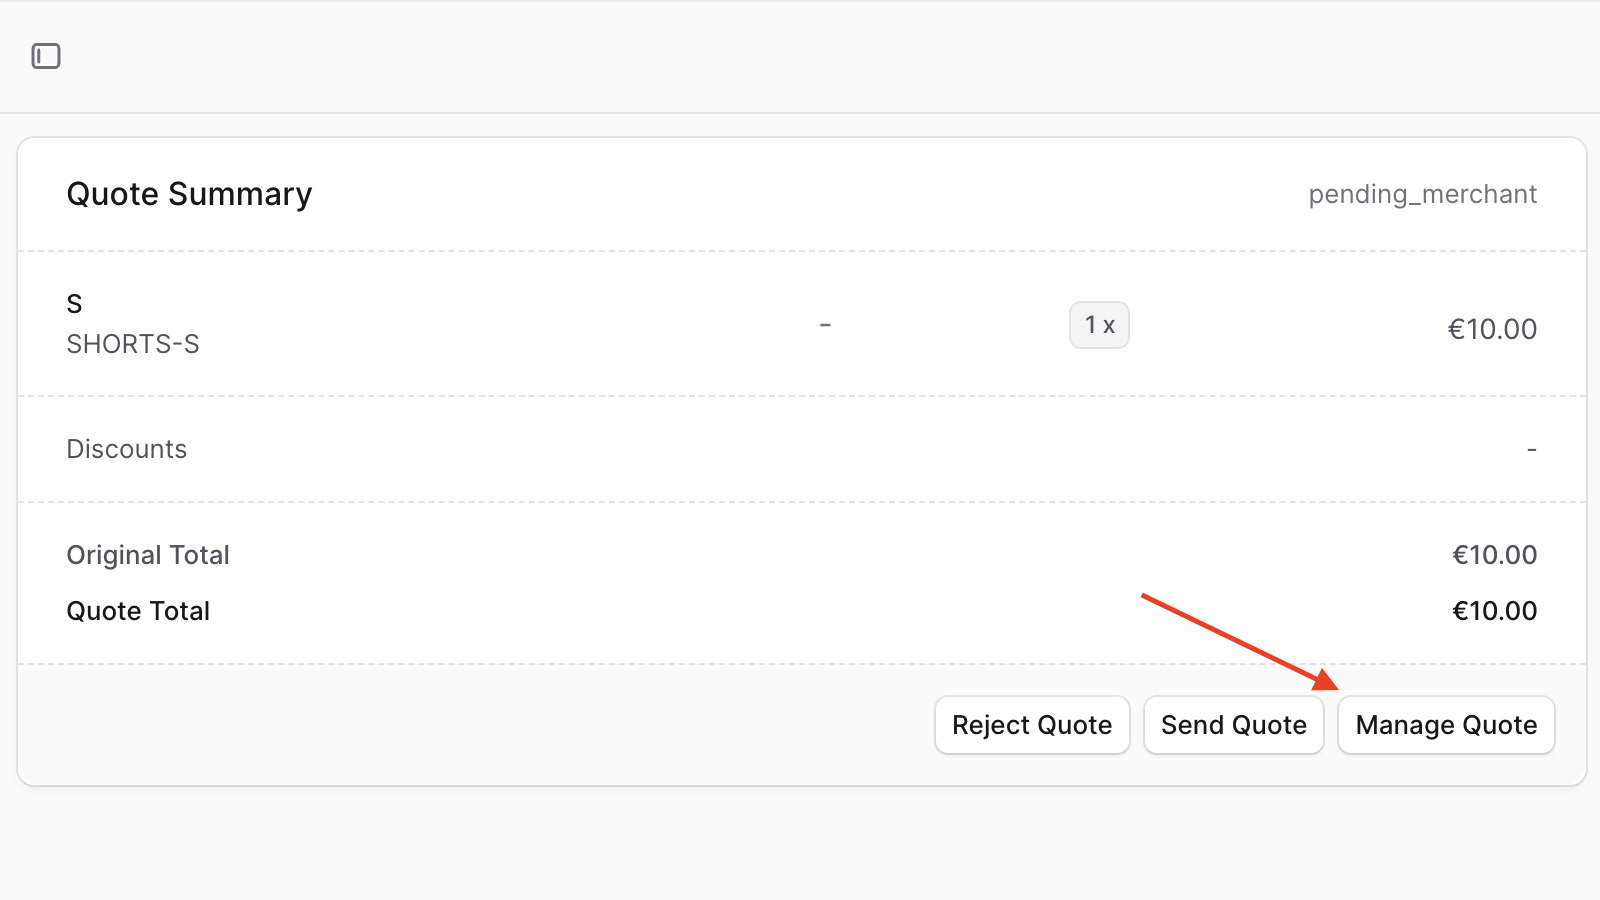Click the bold €10.00 Quote Total value
This screenshot has height=900, width=1600.
(1495, 611)
